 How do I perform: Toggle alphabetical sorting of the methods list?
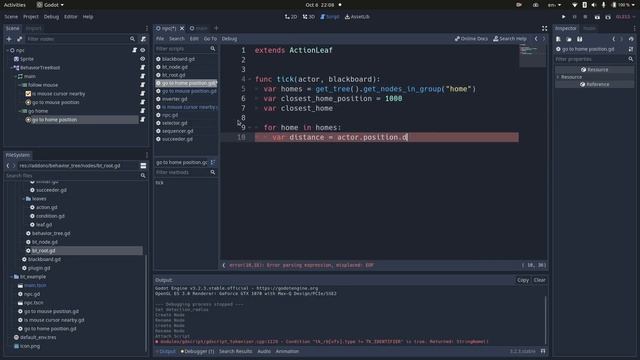(x=213, y=162)
